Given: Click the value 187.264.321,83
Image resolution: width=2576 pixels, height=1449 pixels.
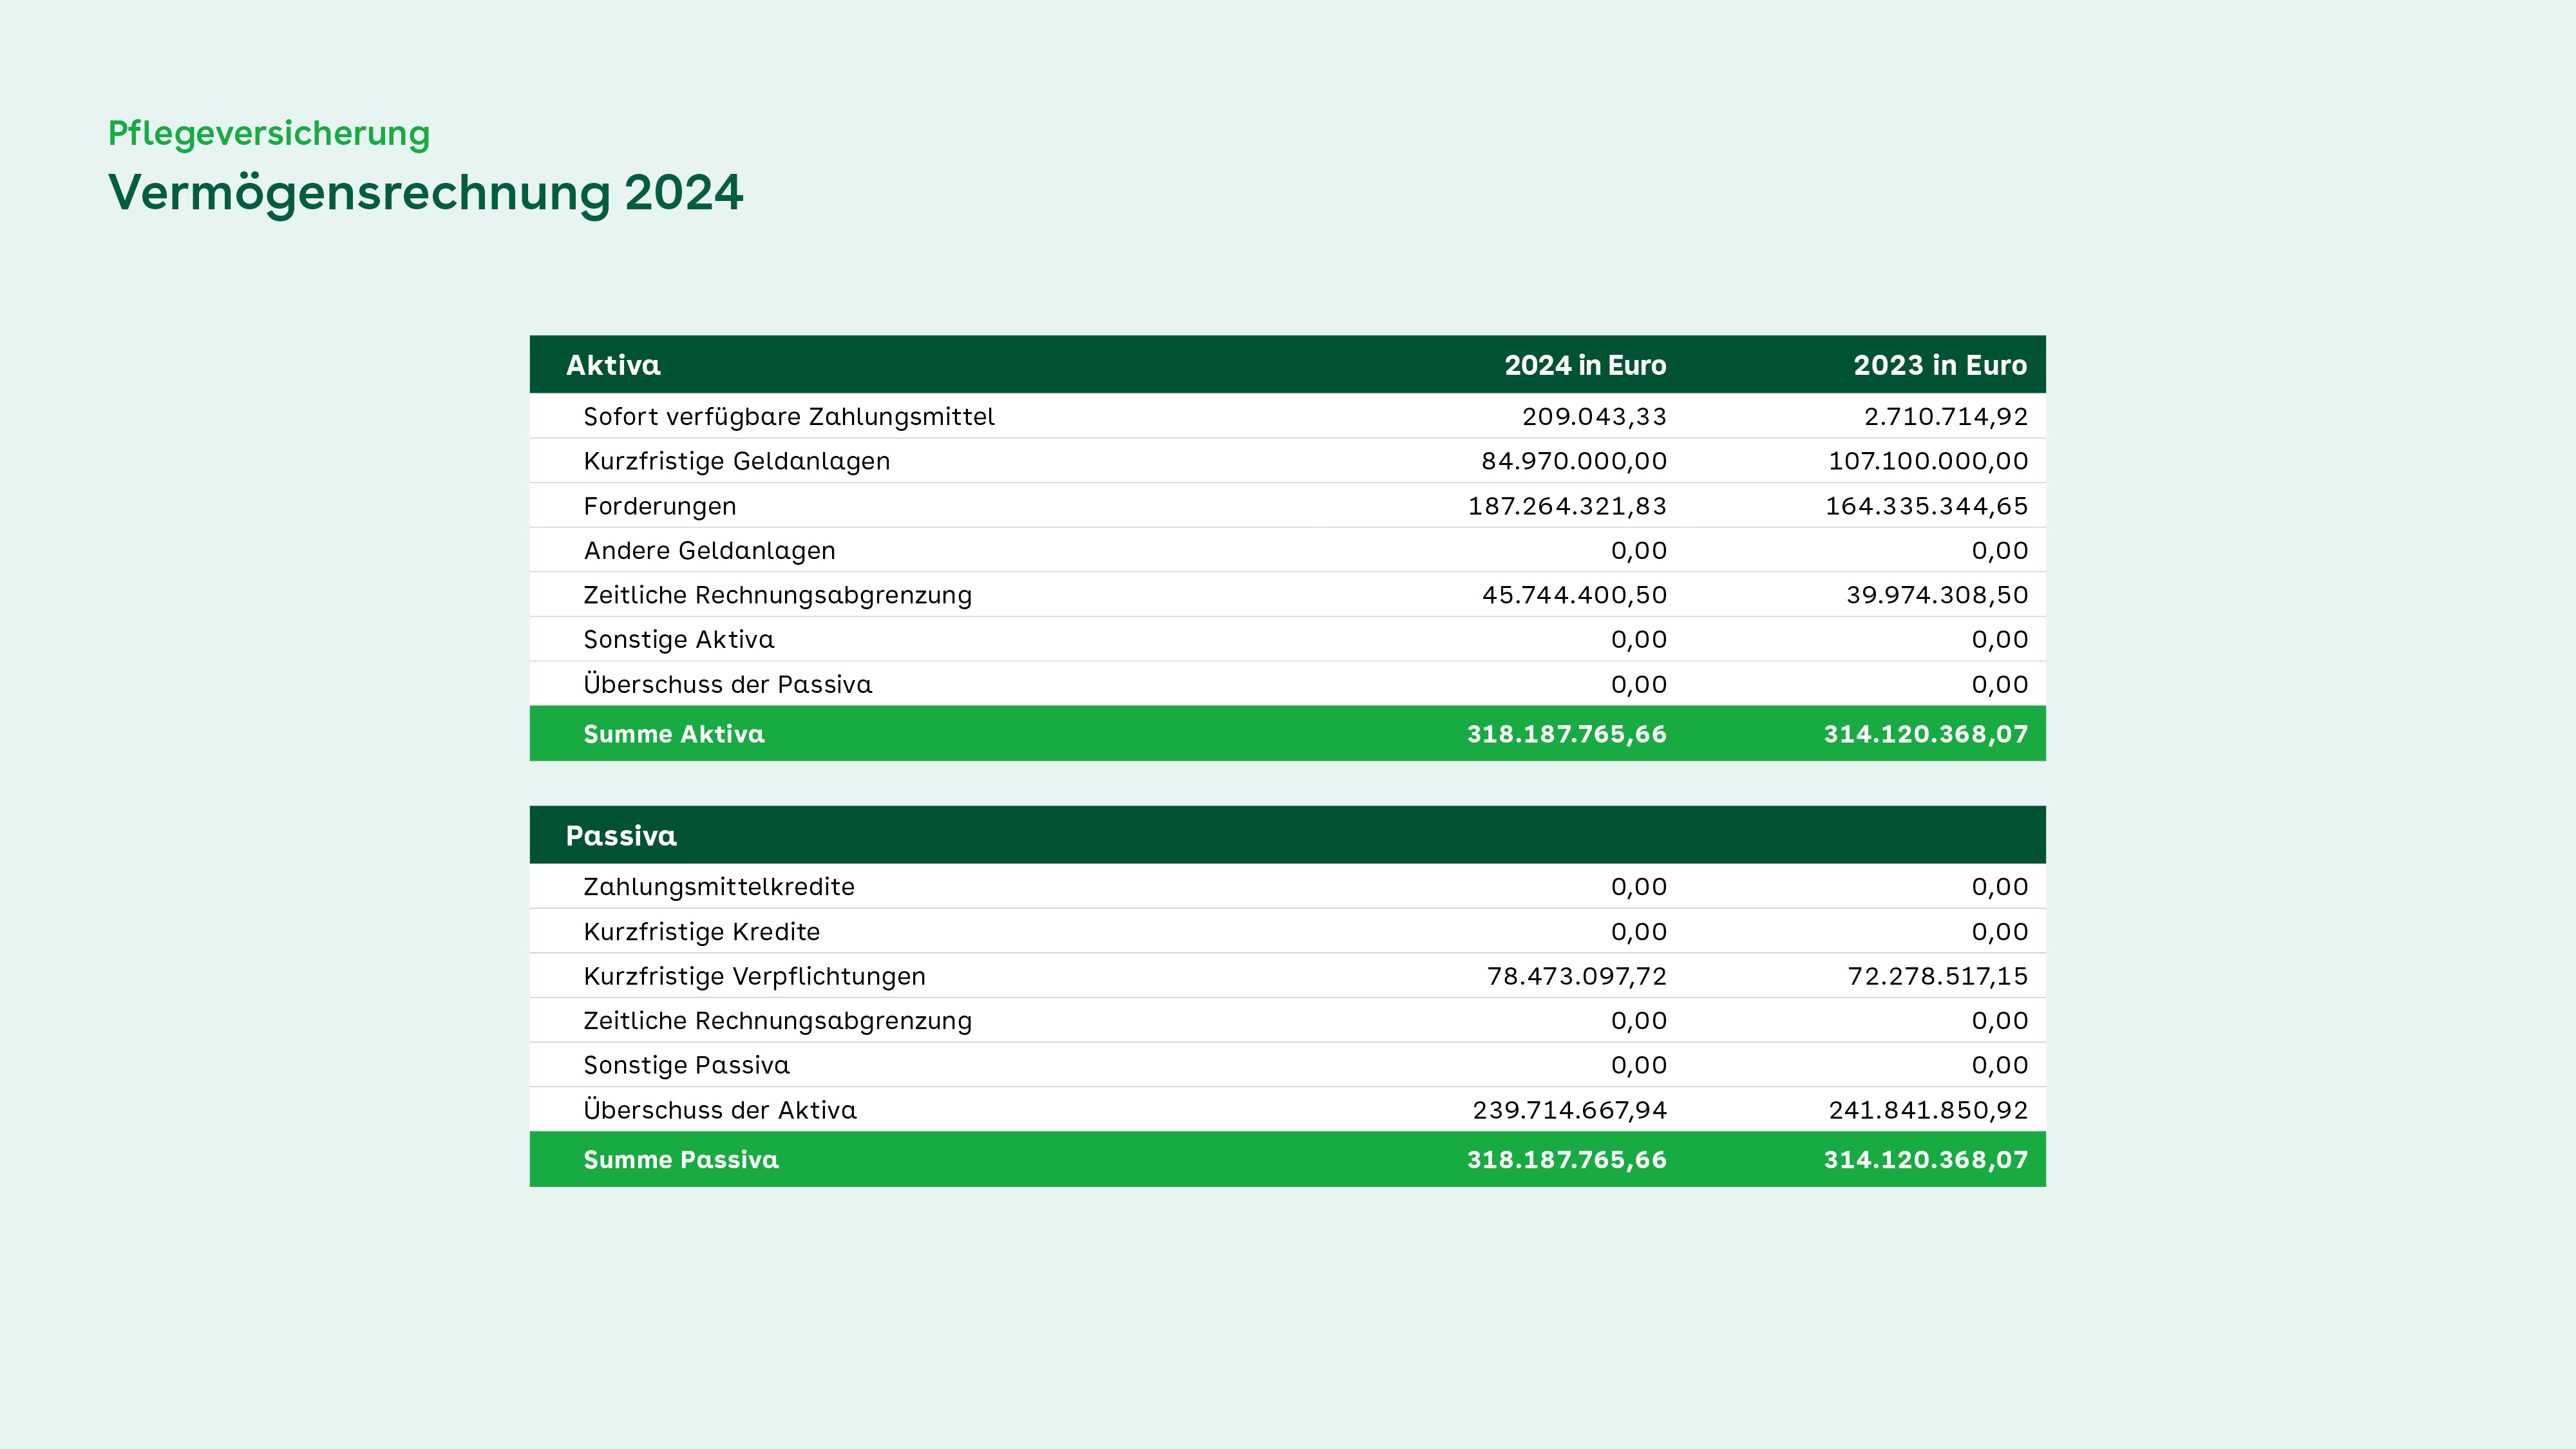Looking at the screenshot, I should pyautogui.click(x=1567, y=506).
